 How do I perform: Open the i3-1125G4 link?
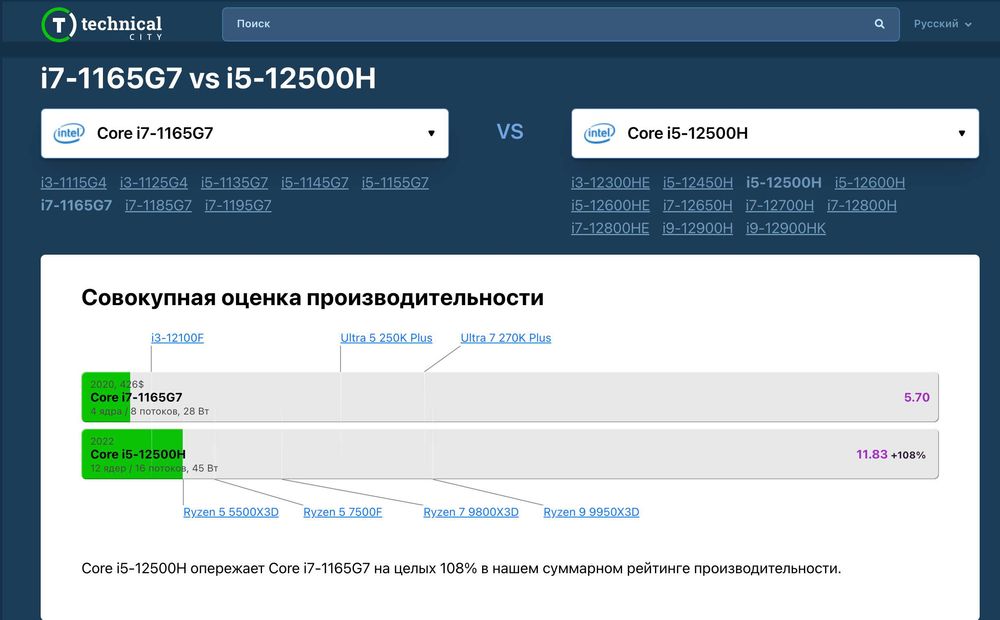pyautogui.click(x=154, y=182)
